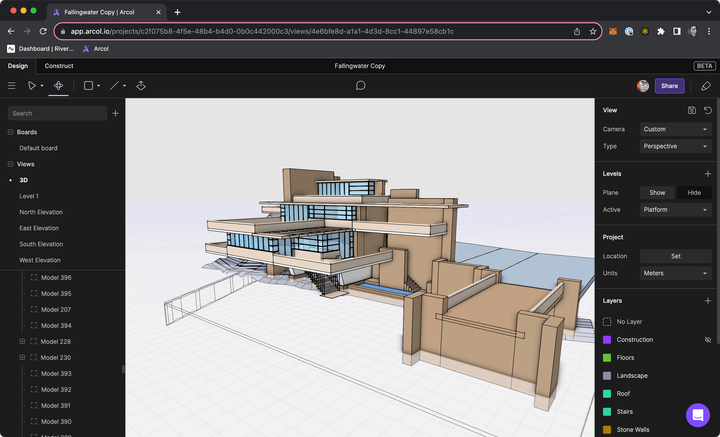This screenshot has height=437, width=720.
Task: Click the user avatar beside Share
Action: [x=643, y=86]
